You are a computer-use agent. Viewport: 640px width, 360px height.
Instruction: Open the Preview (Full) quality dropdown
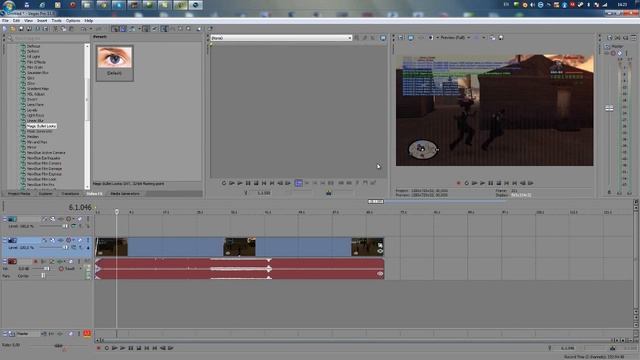455,38
